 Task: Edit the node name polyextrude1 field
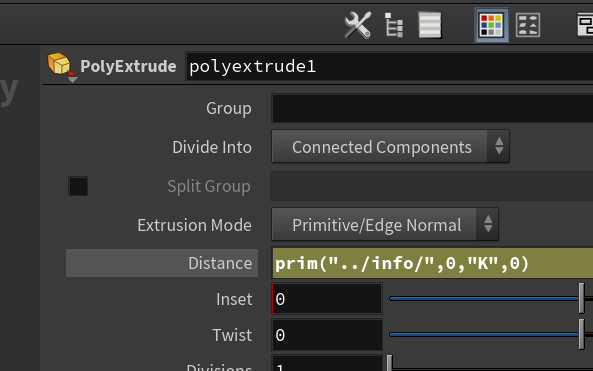tap(389, 67)
